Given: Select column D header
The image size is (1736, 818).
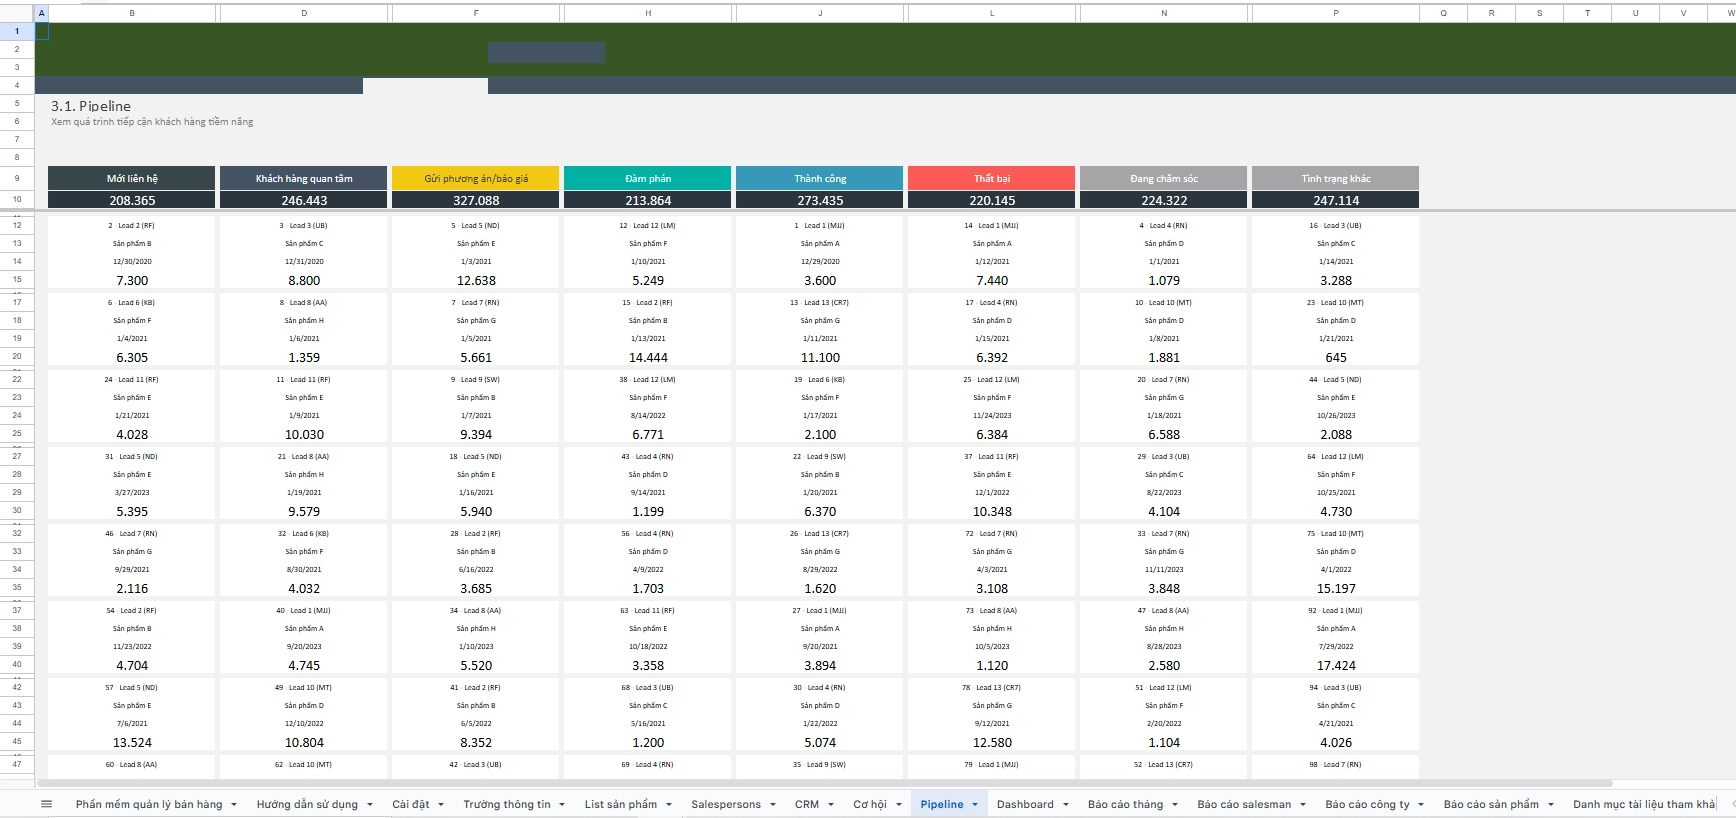Looking at the screenshot, I should 304,13.
